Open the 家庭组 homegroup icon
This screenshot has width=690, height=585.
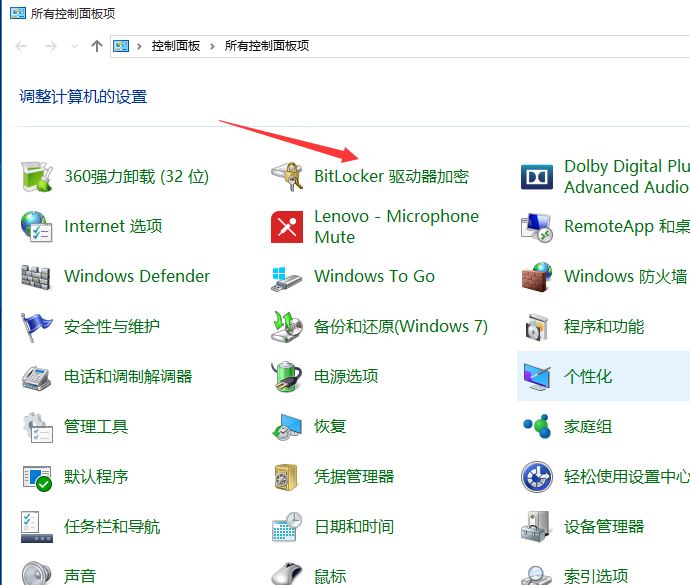coord(537,426)
